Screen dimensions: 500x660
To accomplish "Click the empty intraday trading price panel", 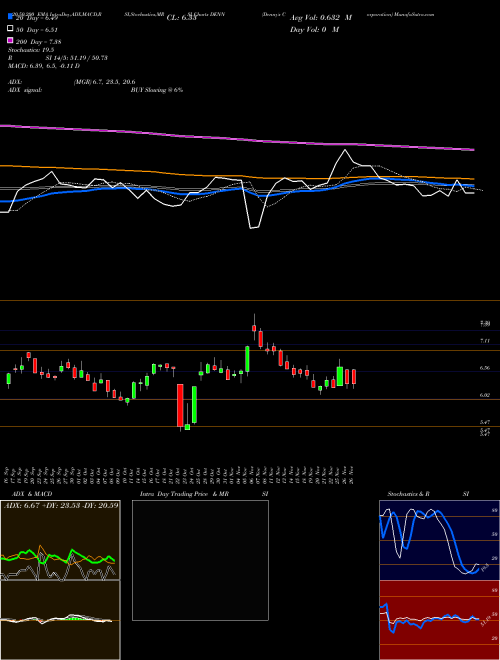I will click(x=200, y=560).
